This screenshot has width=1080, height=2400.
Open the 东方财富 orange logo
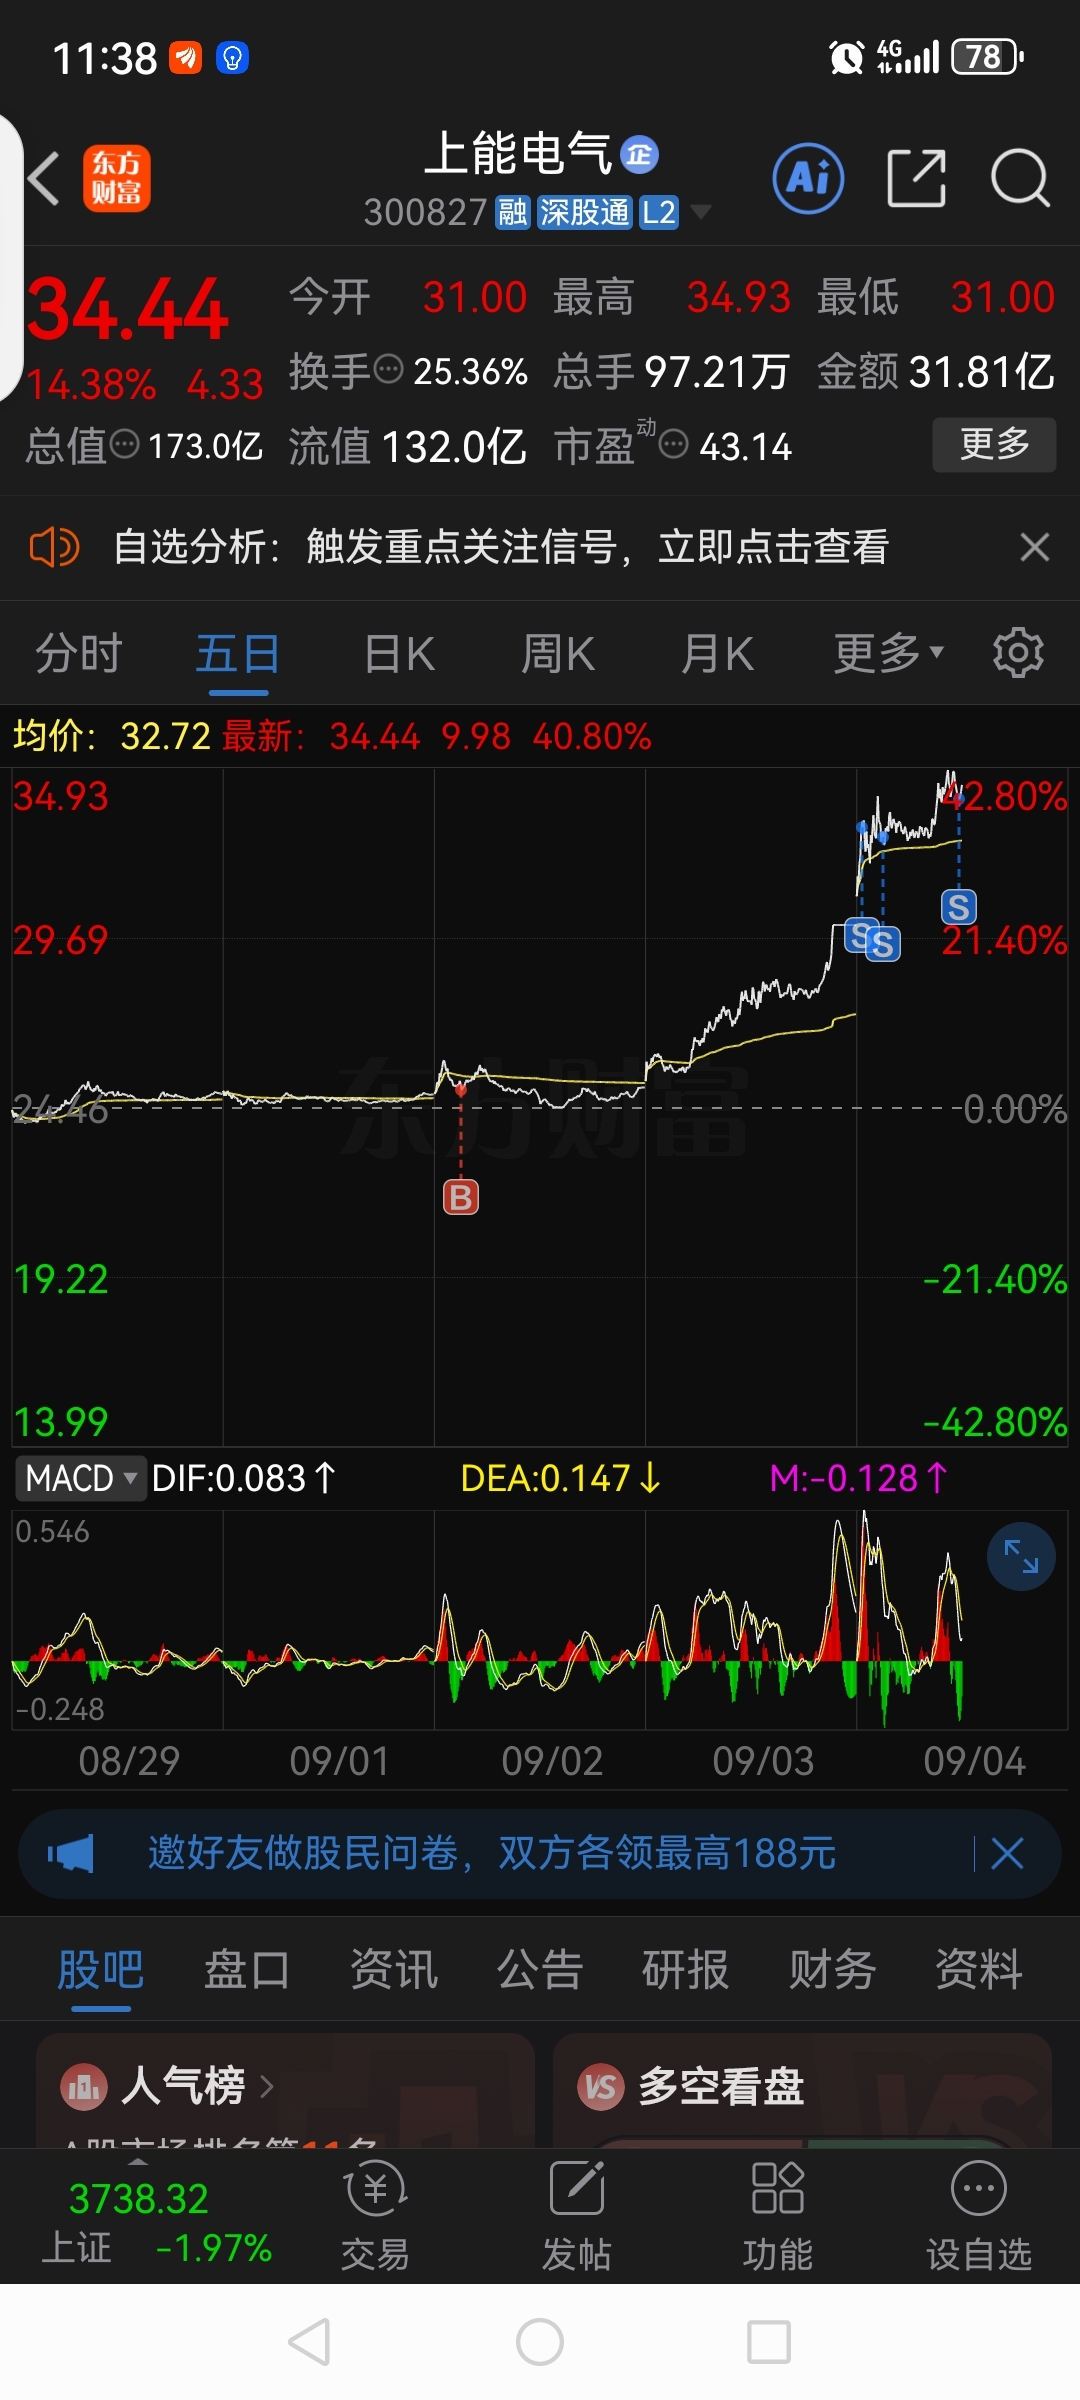click(x=117, y=178)
